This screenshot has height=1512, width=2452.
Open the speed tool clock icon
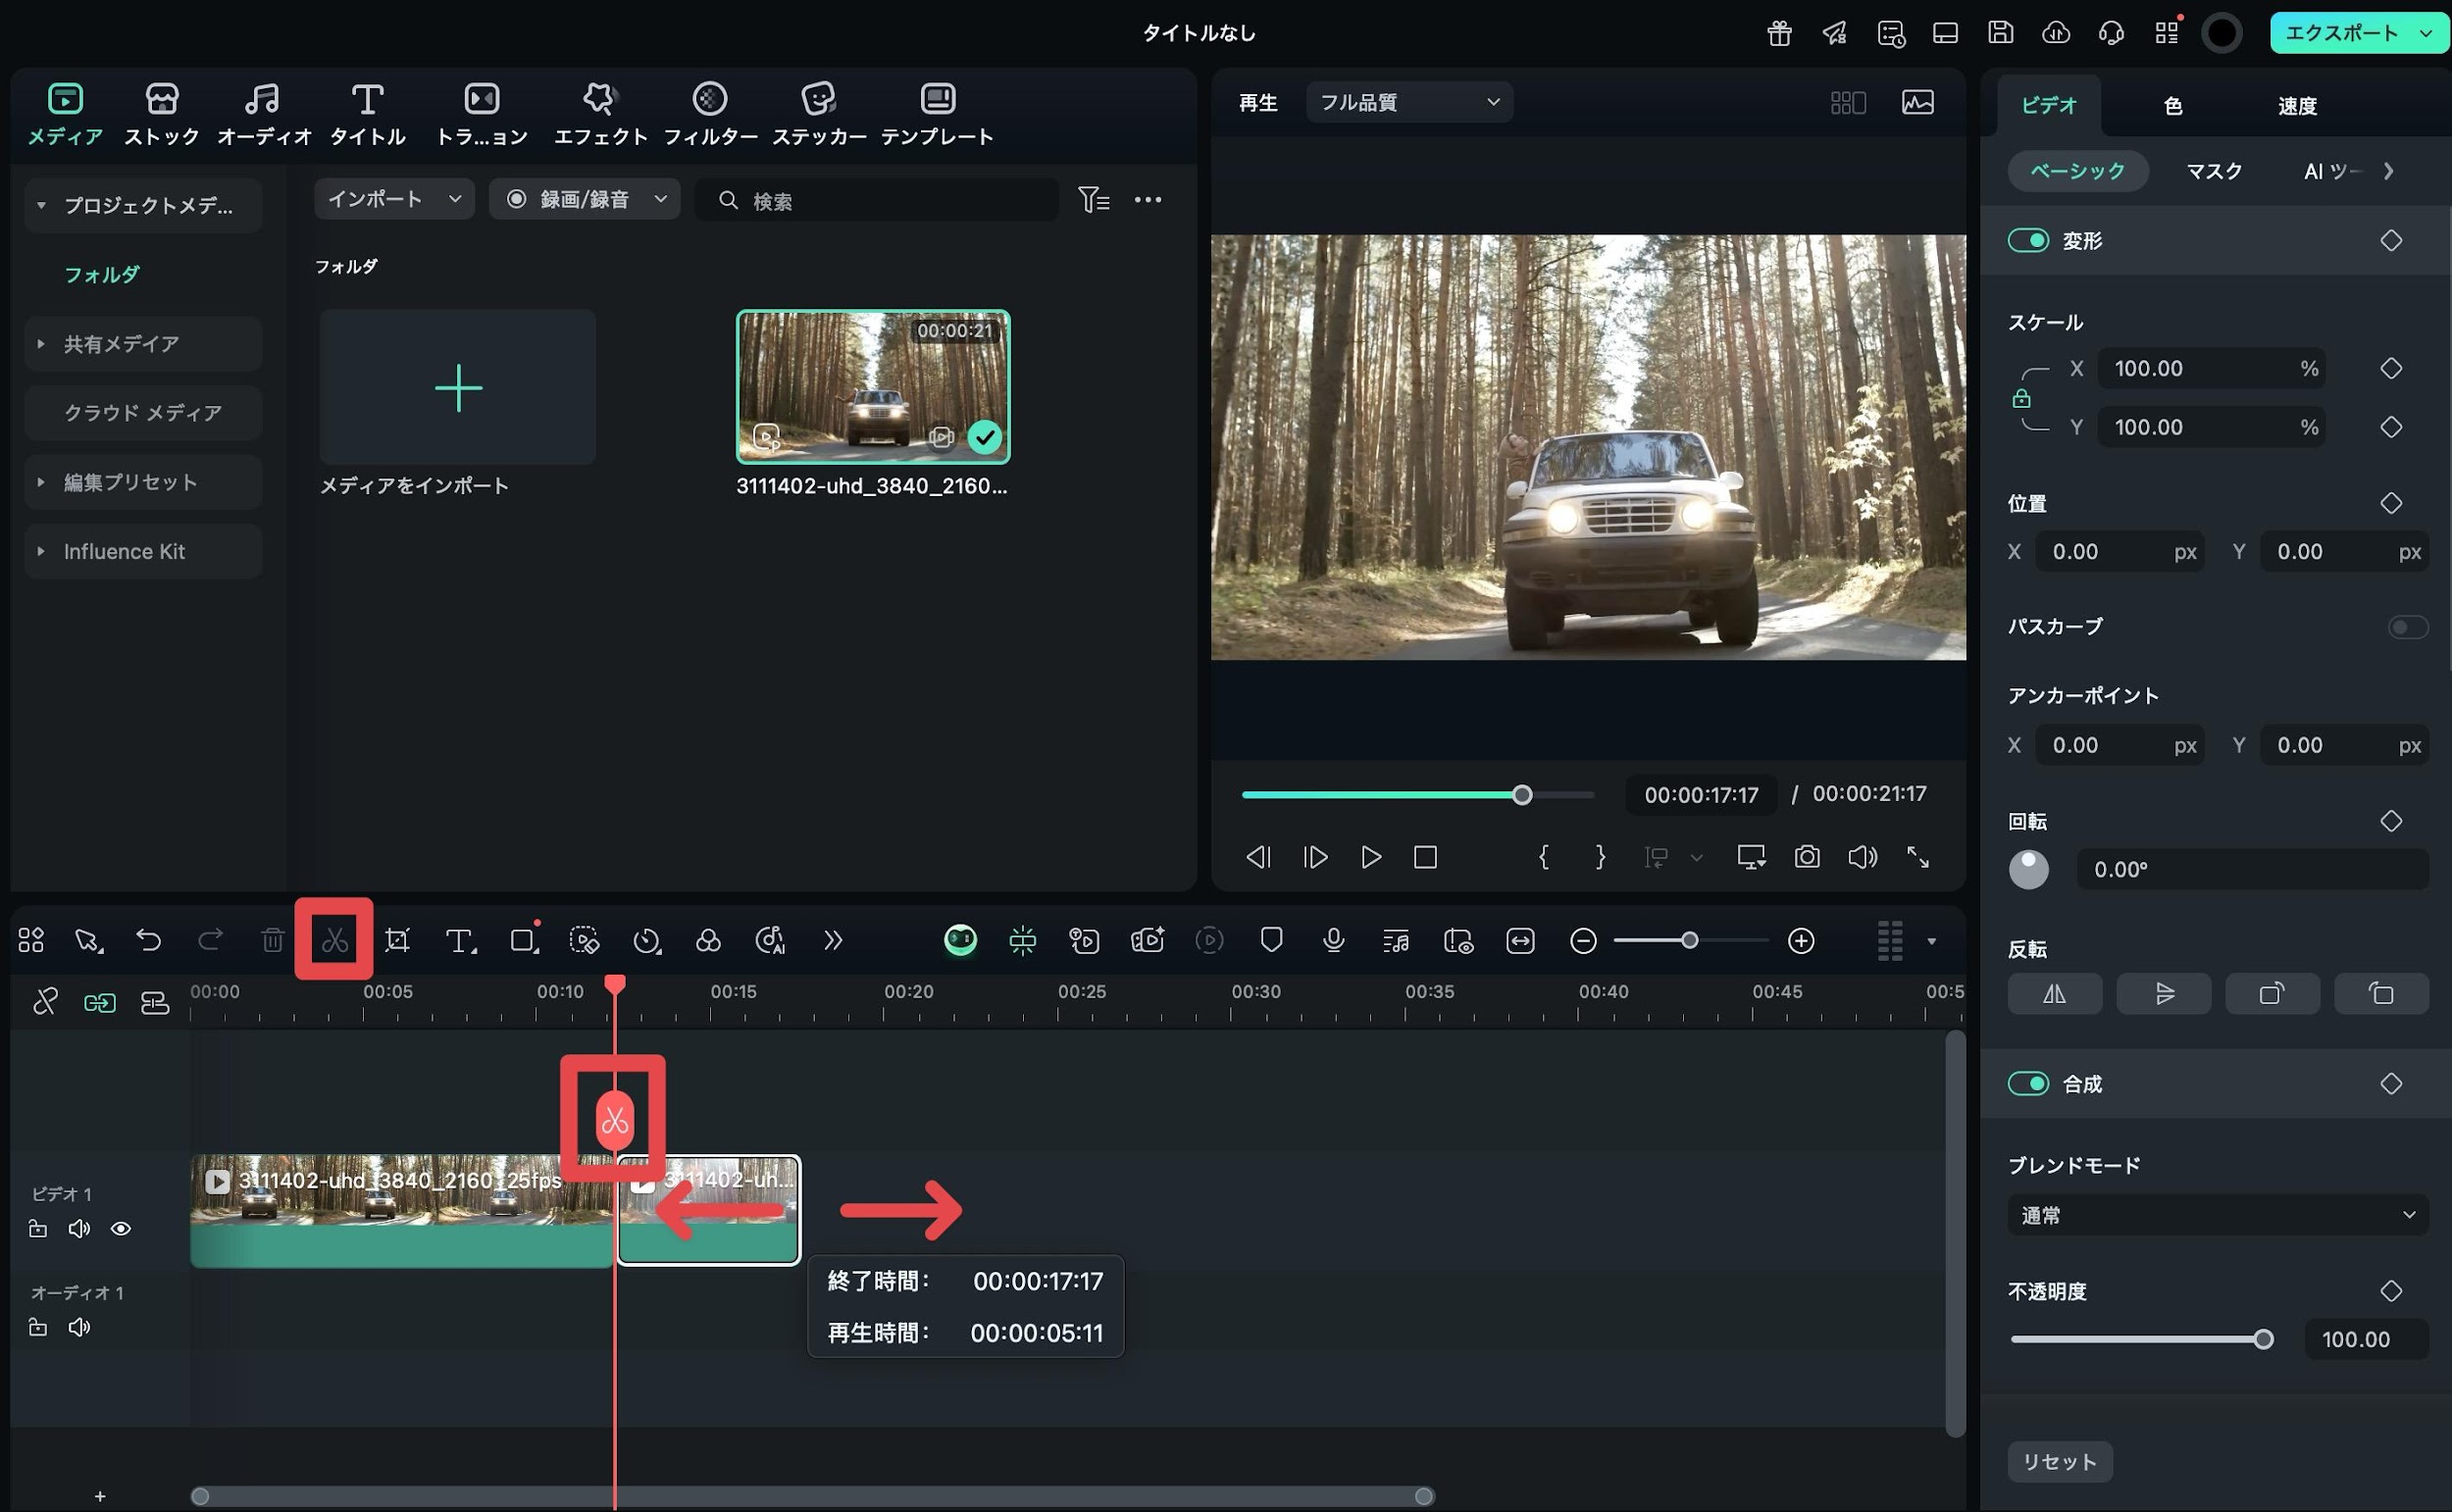[647, 940]
